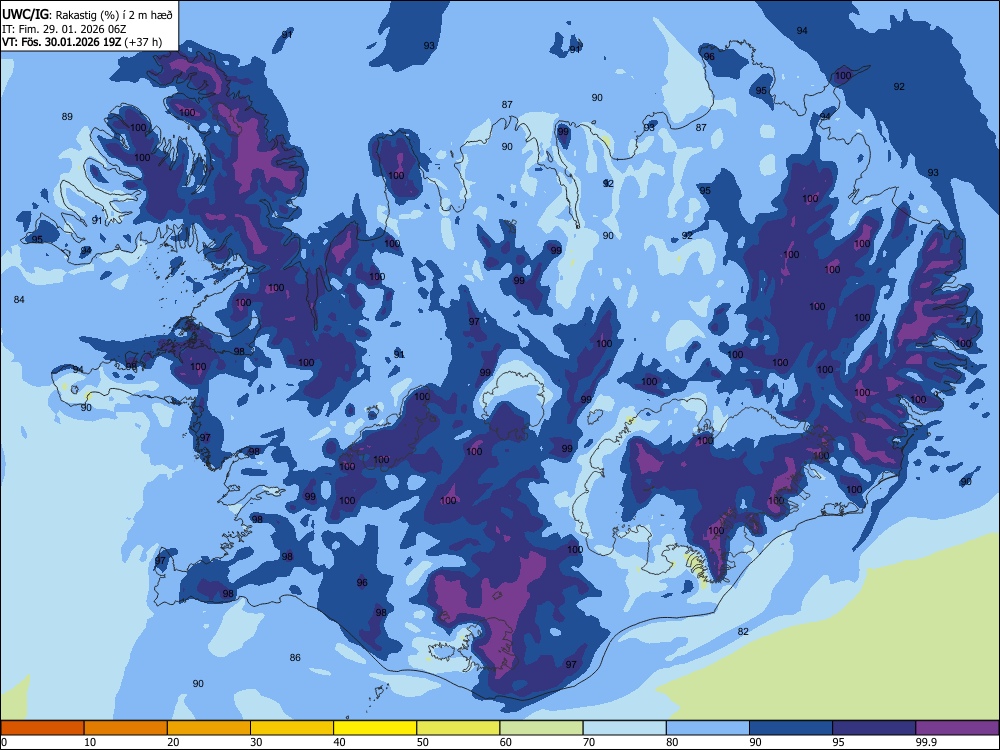
Task: Click the legend tick label "40"
Action: (340, 742)
